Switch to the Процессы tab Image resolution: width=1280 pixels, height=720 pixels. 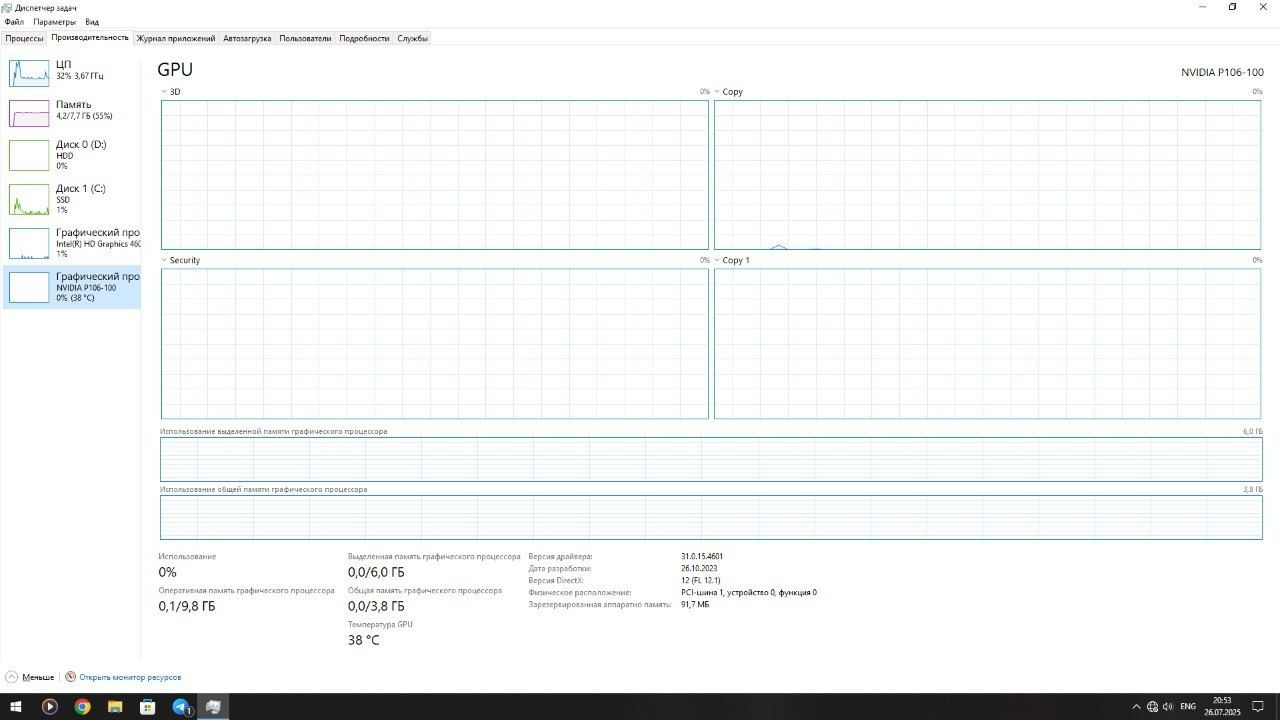[24, 38]
